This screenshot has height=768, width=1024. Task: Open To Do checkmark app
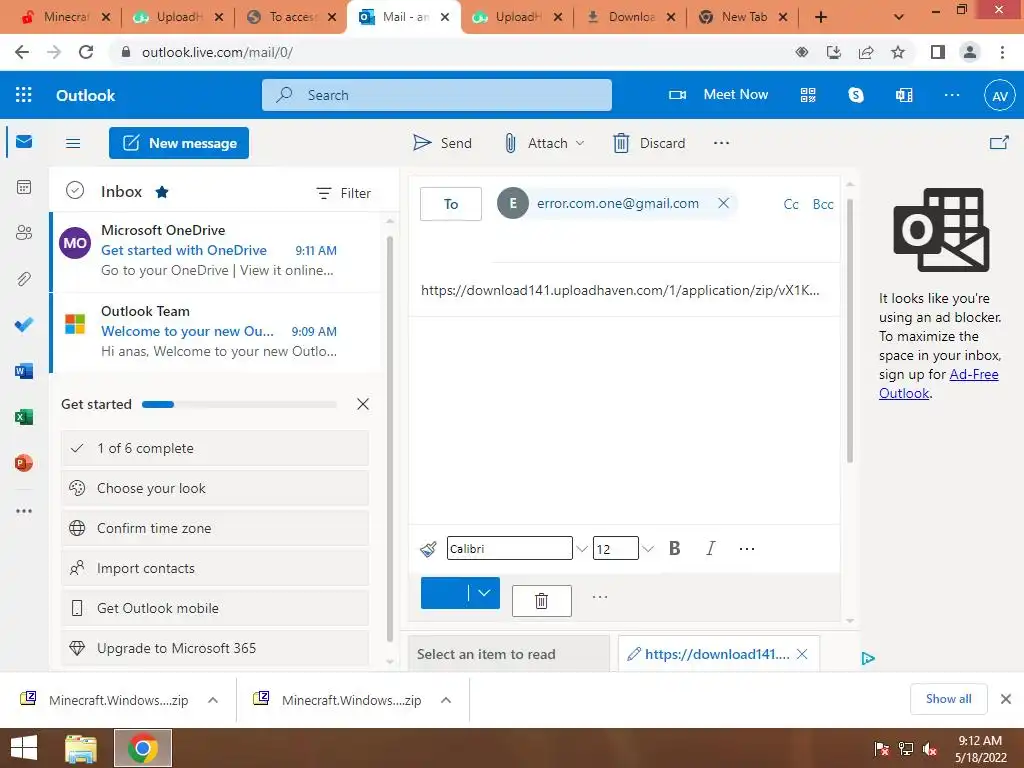(24, 325)
